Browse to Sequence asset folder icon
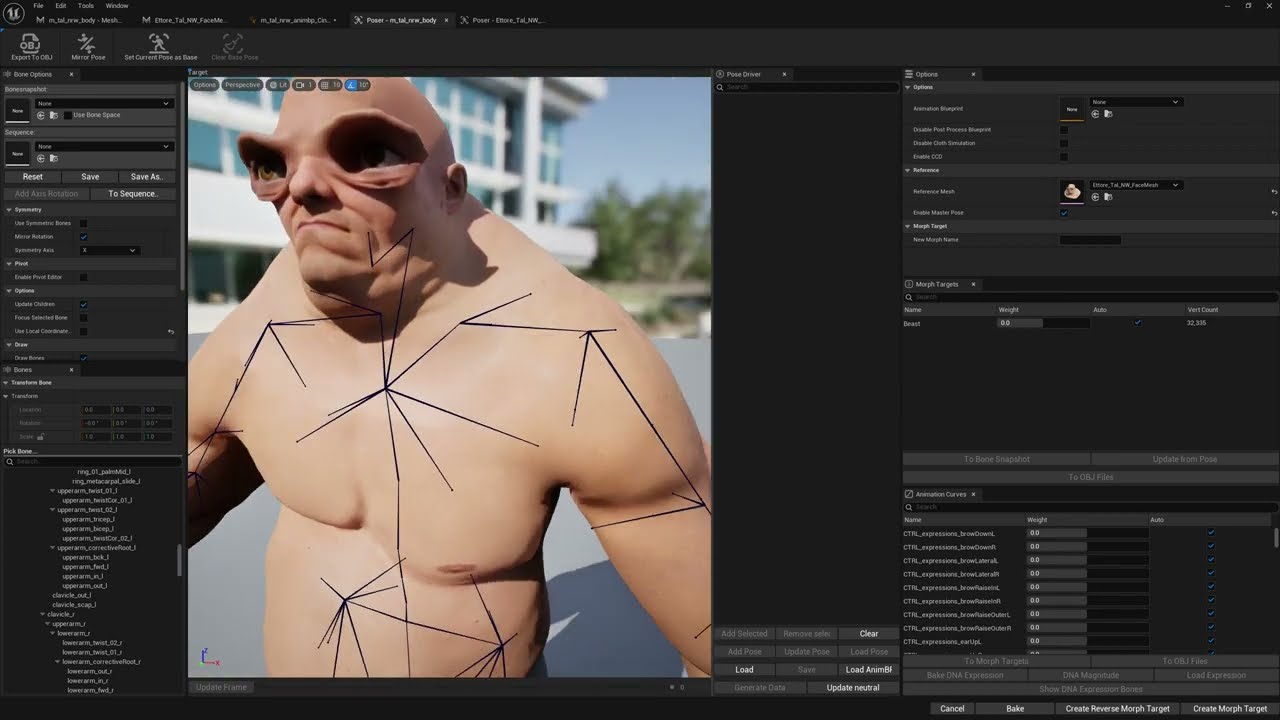The height and width of the screenshot is (720, 1280). point(53,158)
